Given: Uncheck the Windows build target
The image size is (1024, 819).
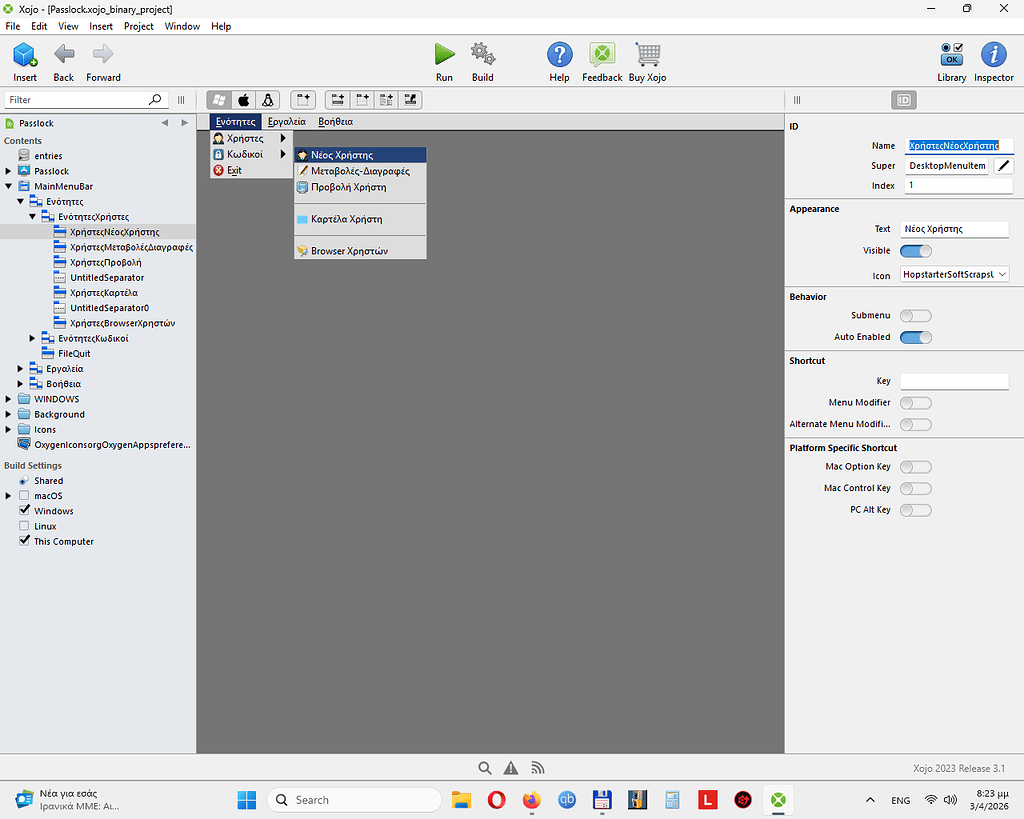Looking at the screenshot, I should click(x=24, y=510).
